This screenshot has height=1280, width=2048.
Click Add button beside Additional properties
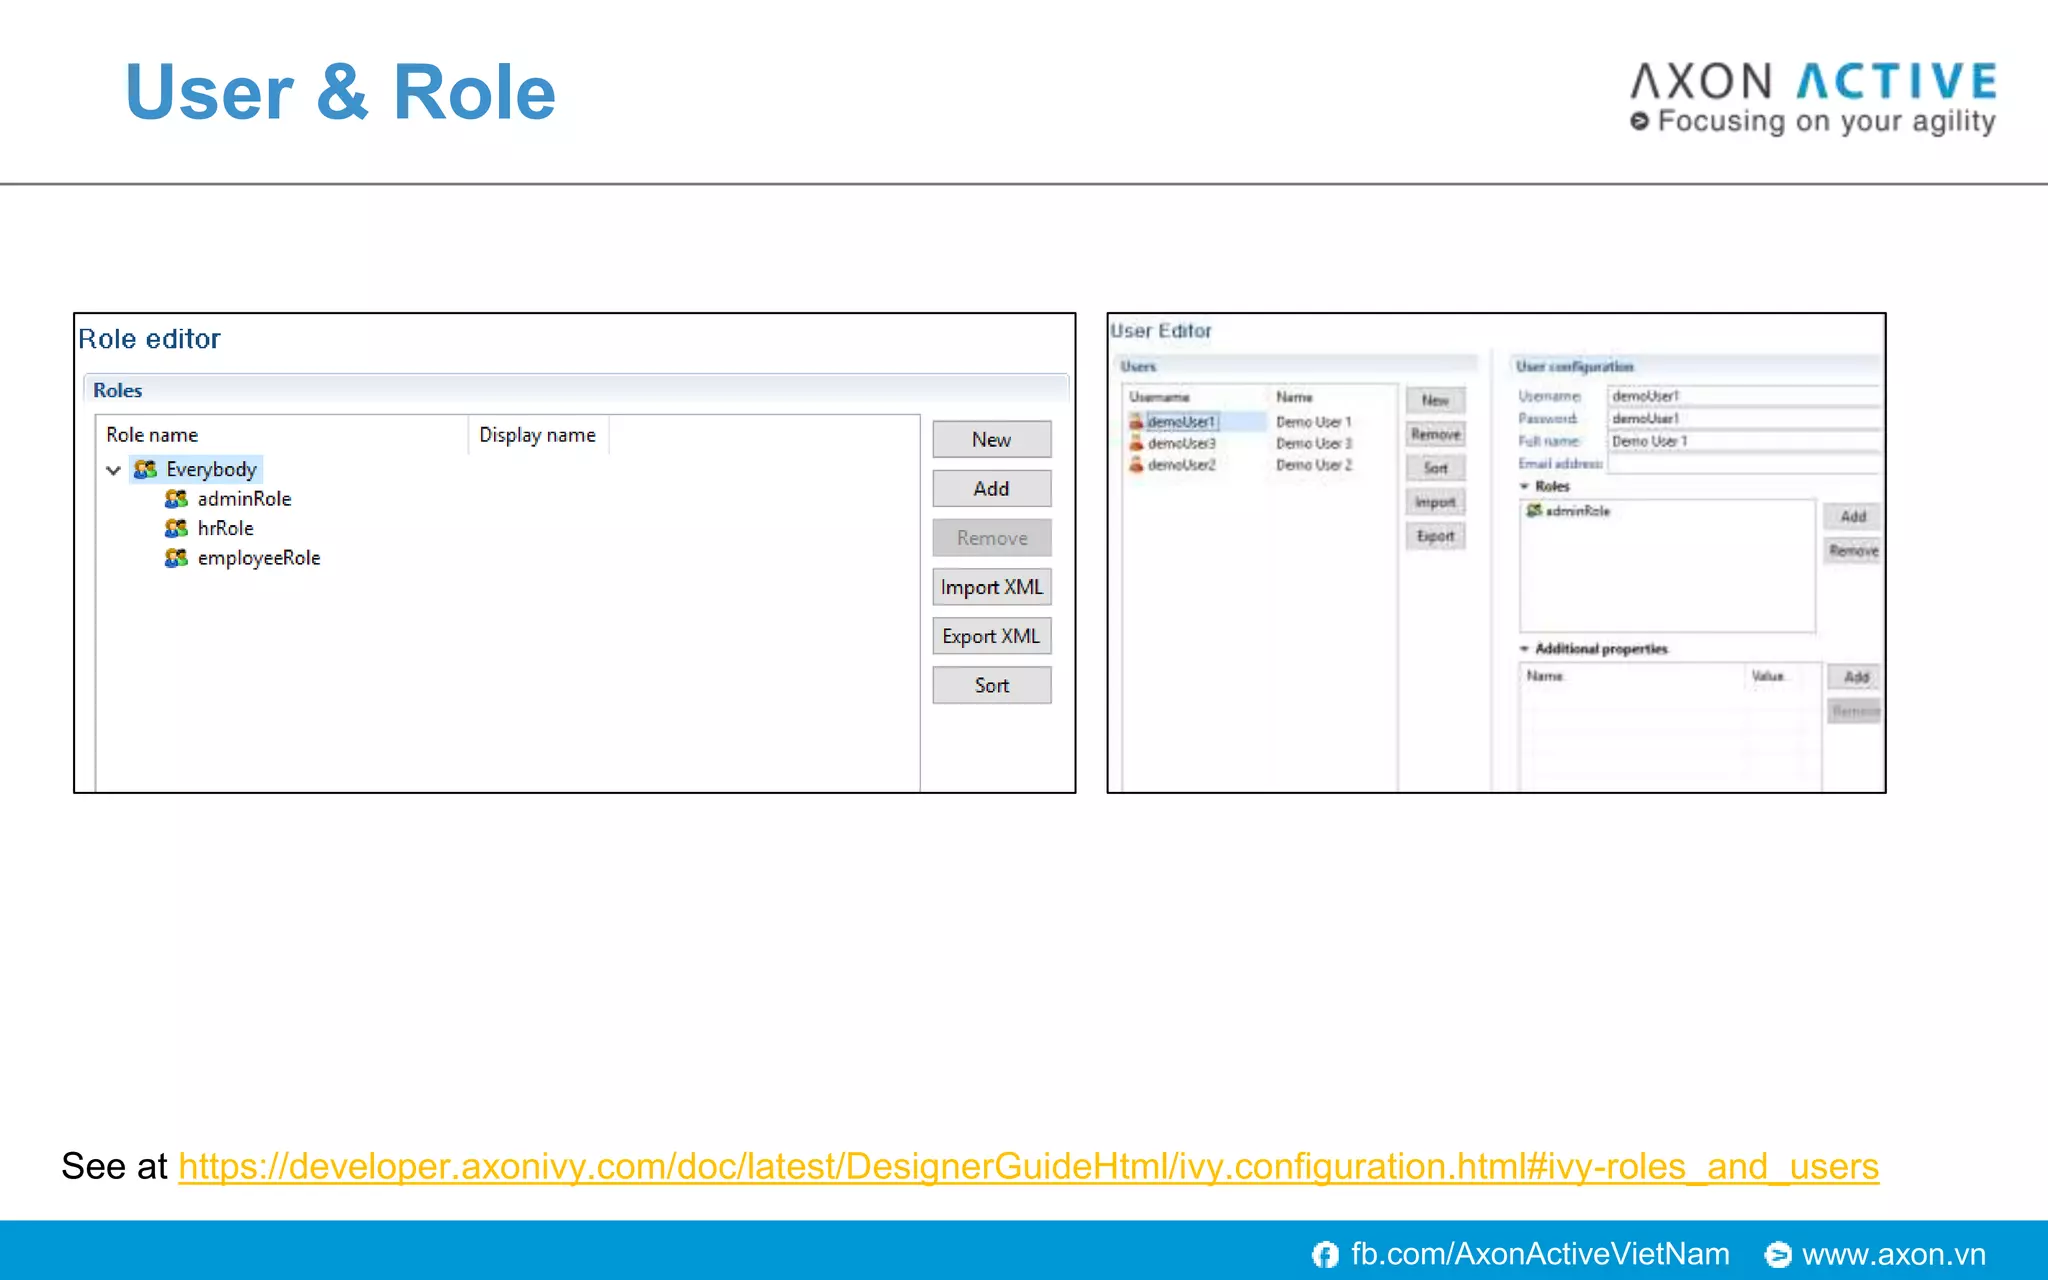tap(1855, 677)
